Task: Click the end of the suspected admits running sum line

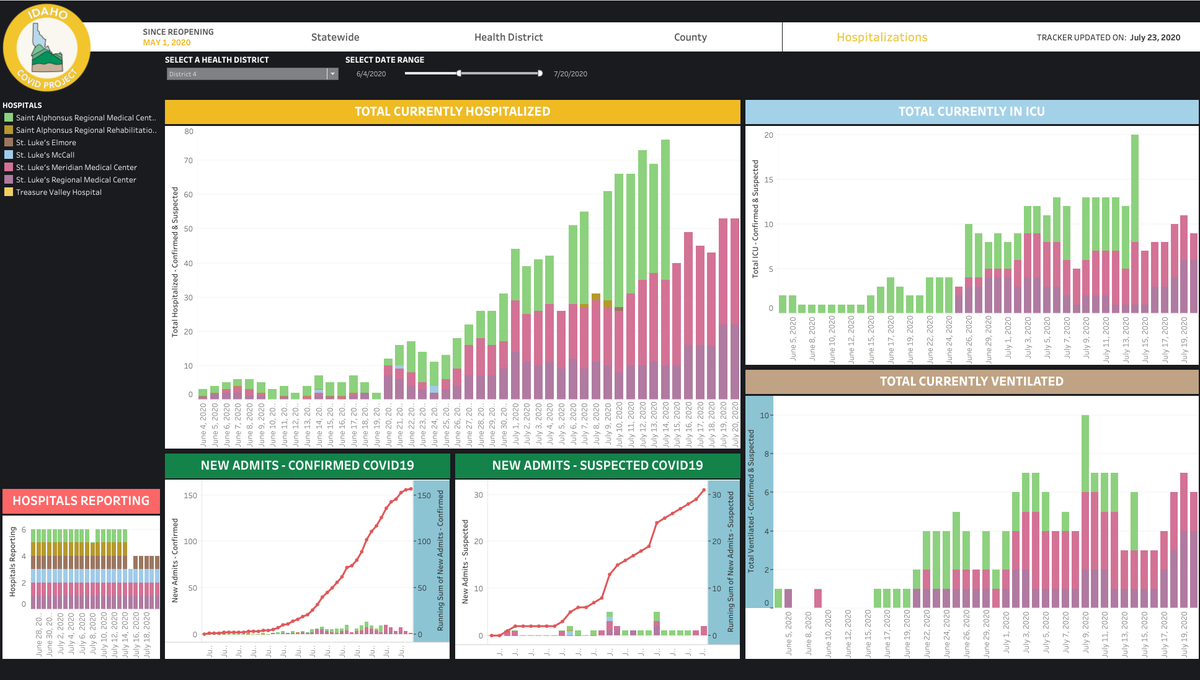Action: pos(702,490)
